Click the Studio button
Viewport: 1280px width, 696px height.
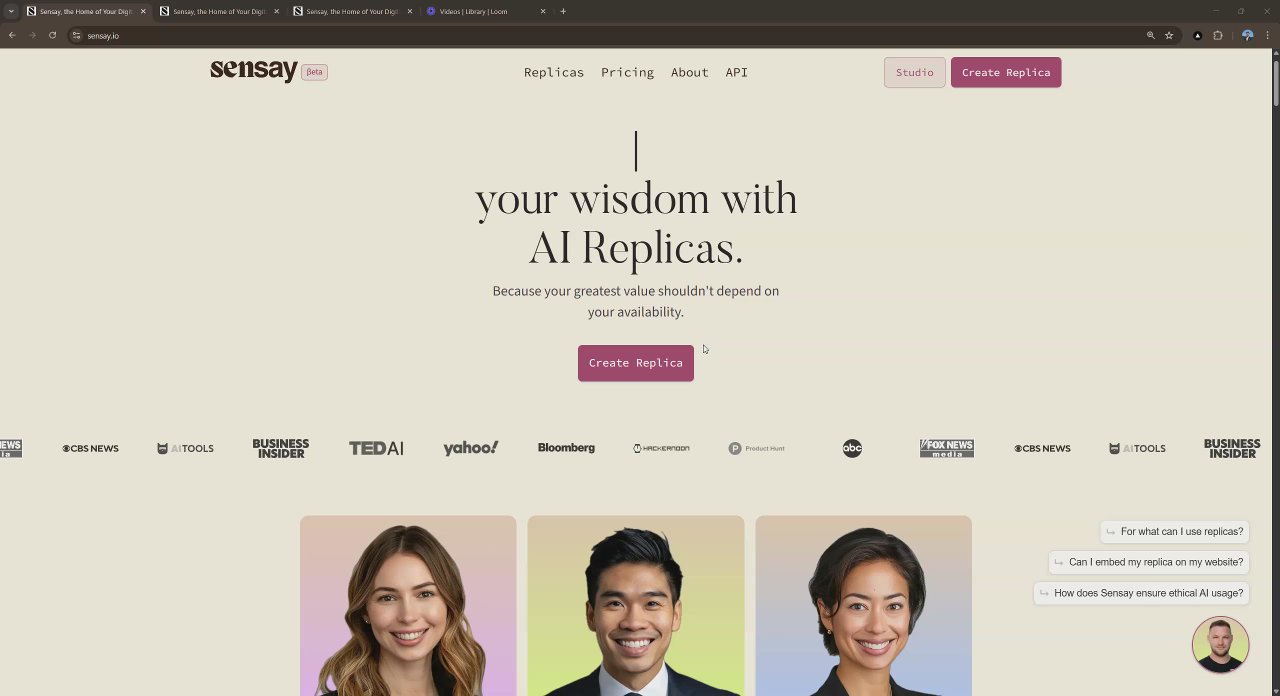914,72
